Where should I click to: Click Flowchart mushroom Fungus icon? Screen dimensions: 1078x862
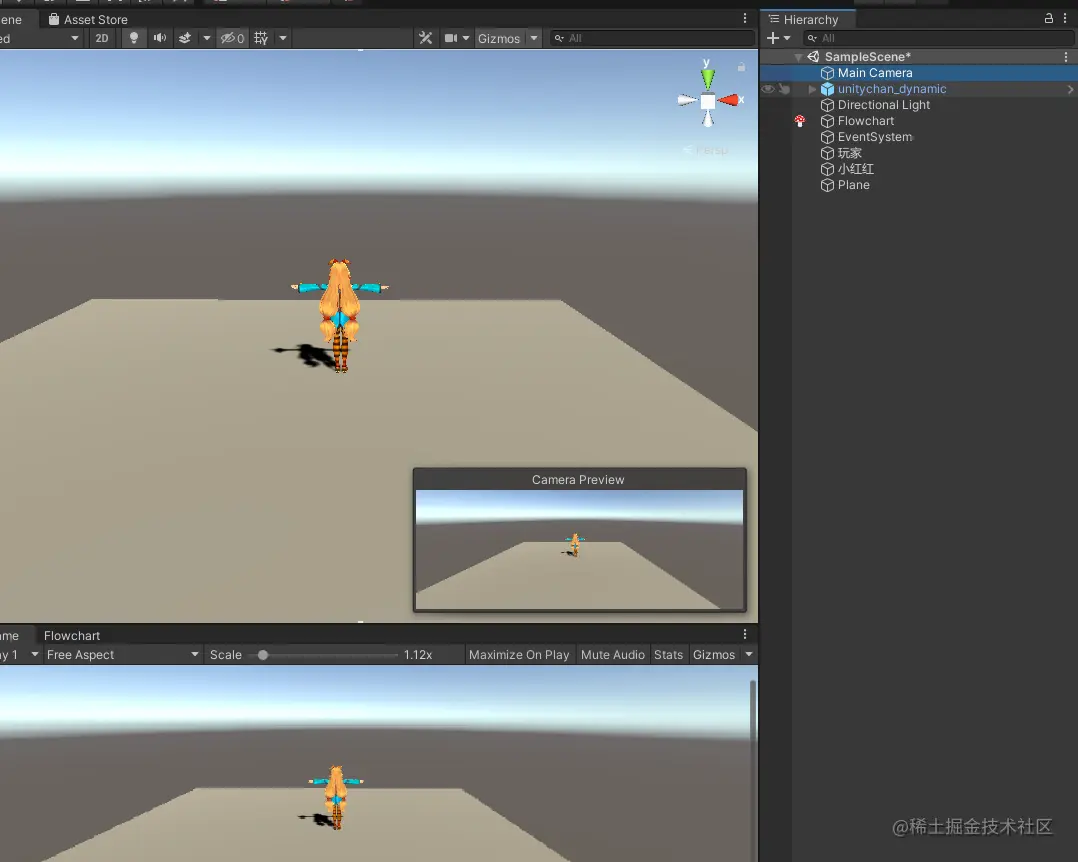click(800, 121)
